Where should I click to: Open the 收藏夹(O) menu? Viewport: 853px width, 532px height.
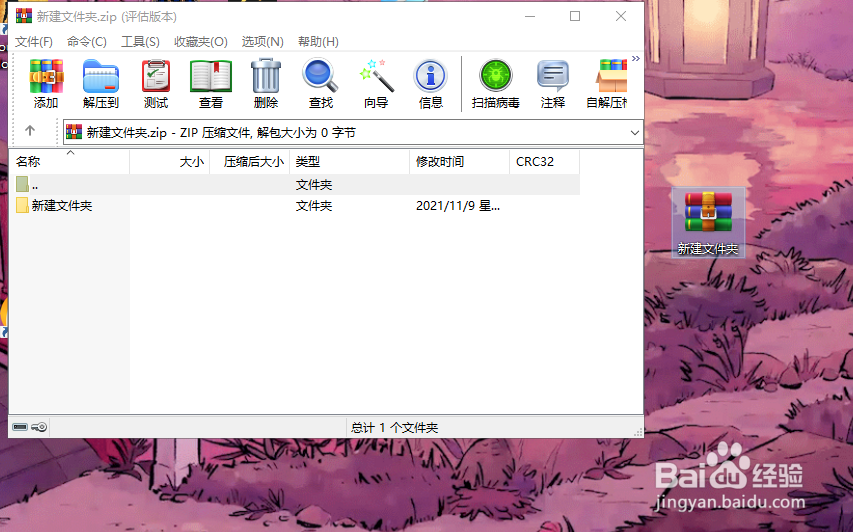point(201,42)
